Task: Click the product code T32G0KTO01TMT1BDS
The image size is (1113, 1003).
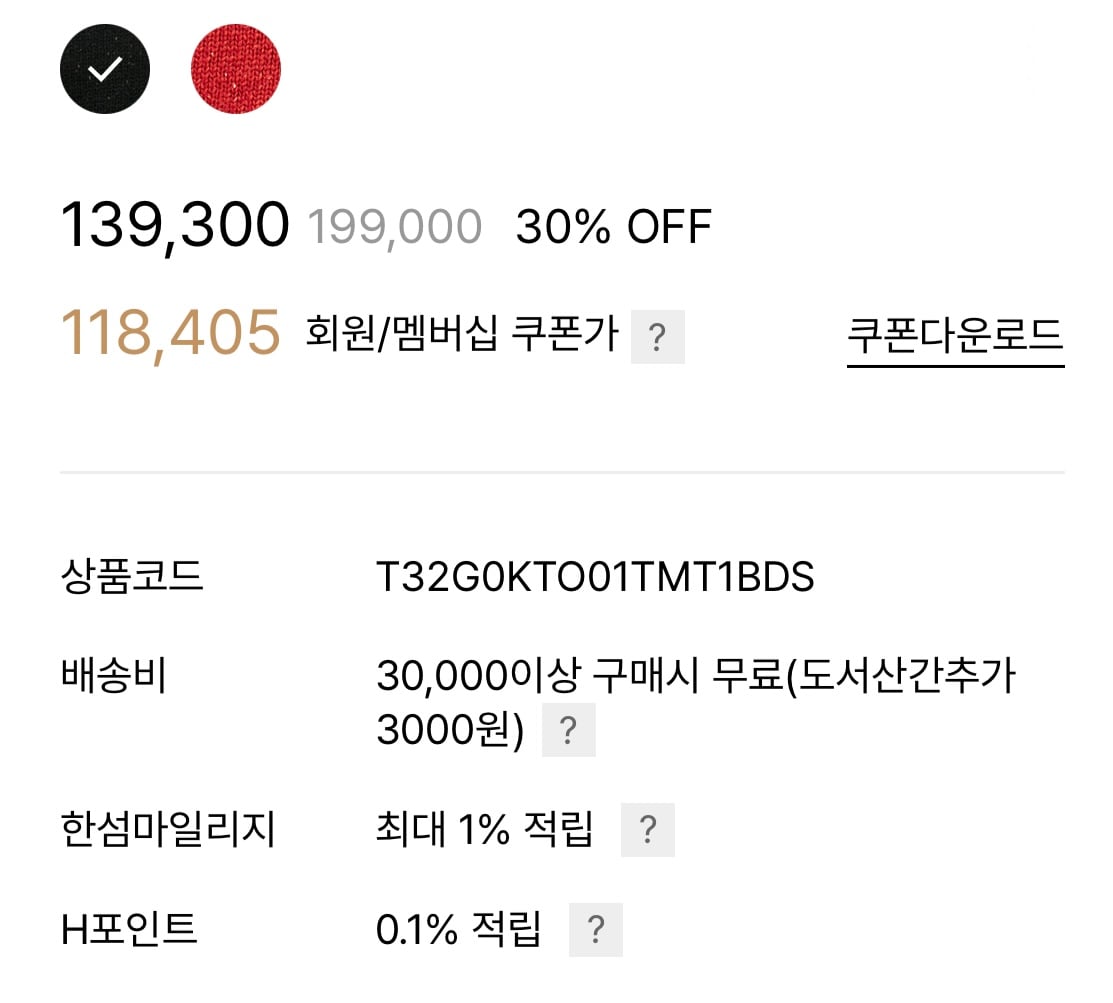Action: point(595,577)
